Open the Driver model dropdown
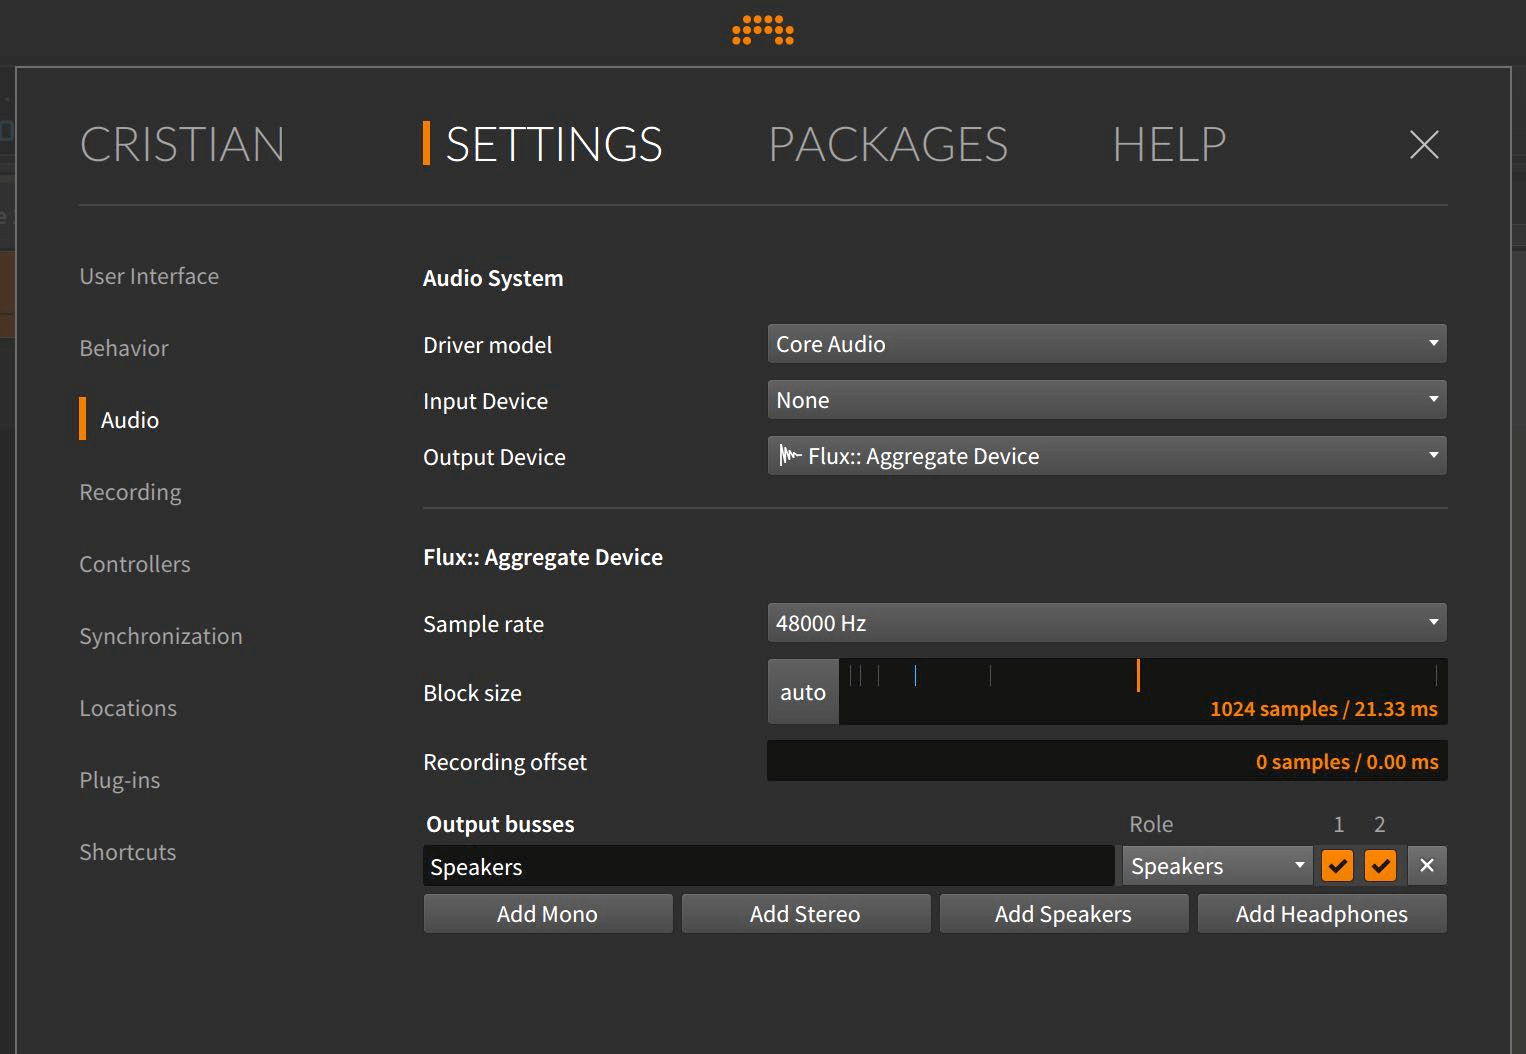Screen dimensions: 1526x1054 (x=1106, y=344)
